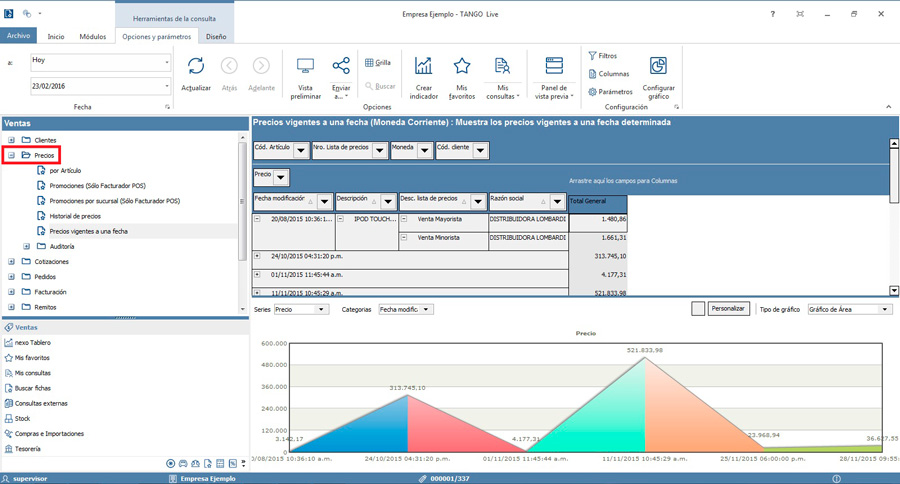Click the percent icon in bottom module strip
900x484 pixels.
pos(232,463)
